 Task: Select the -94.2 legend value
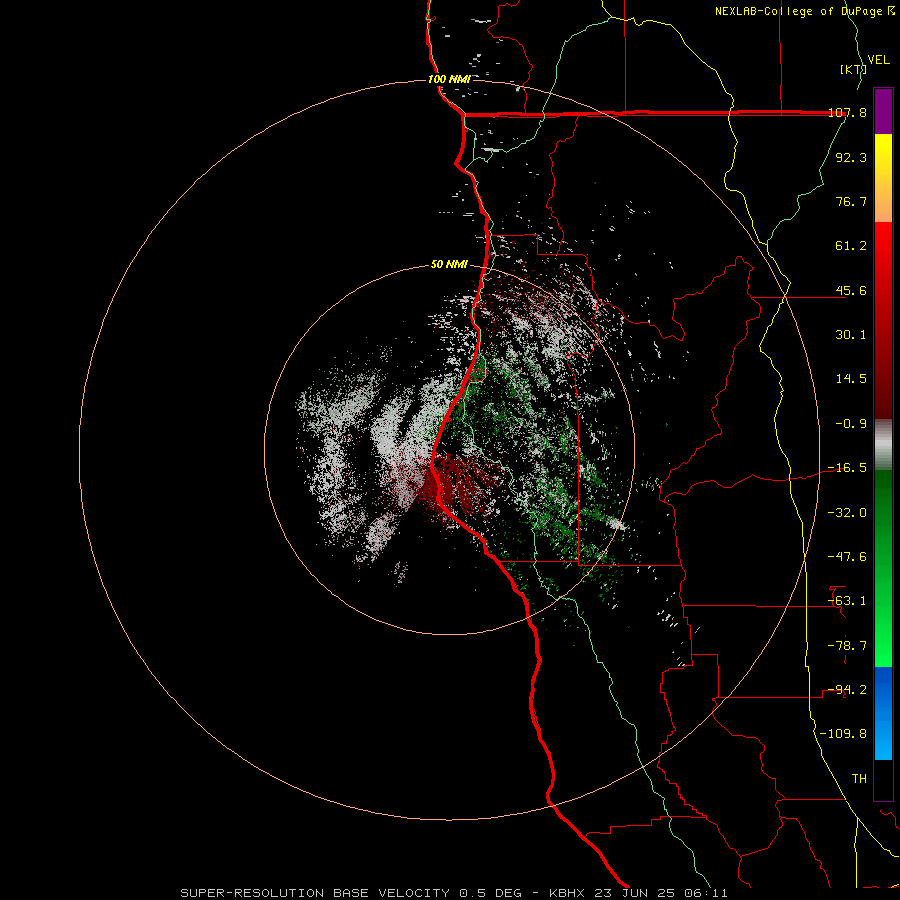[x=847, y=690]
